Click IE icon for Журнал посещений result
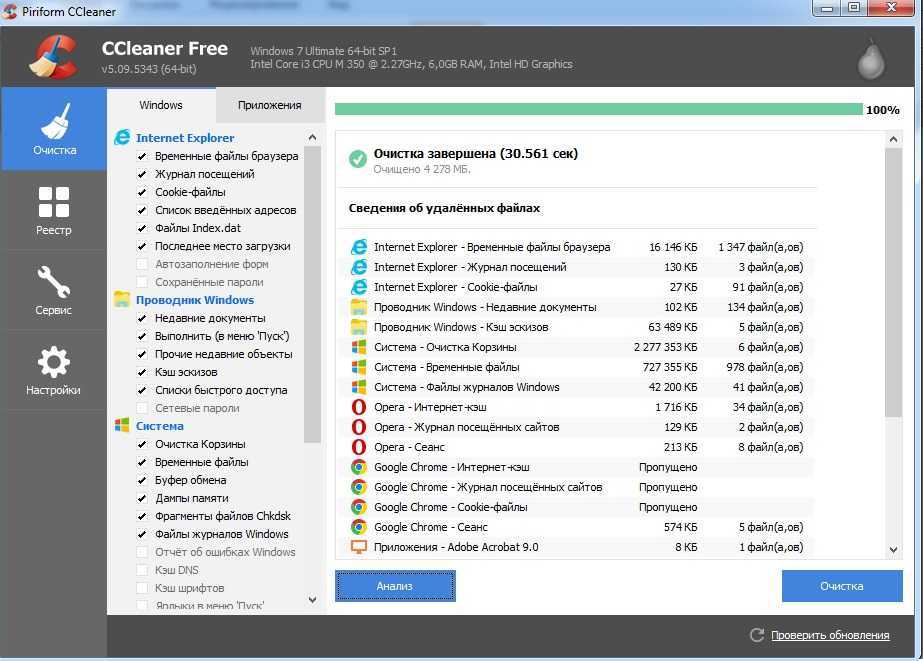Viewport: 923px width, 661px height. click(x=358, y=267)
